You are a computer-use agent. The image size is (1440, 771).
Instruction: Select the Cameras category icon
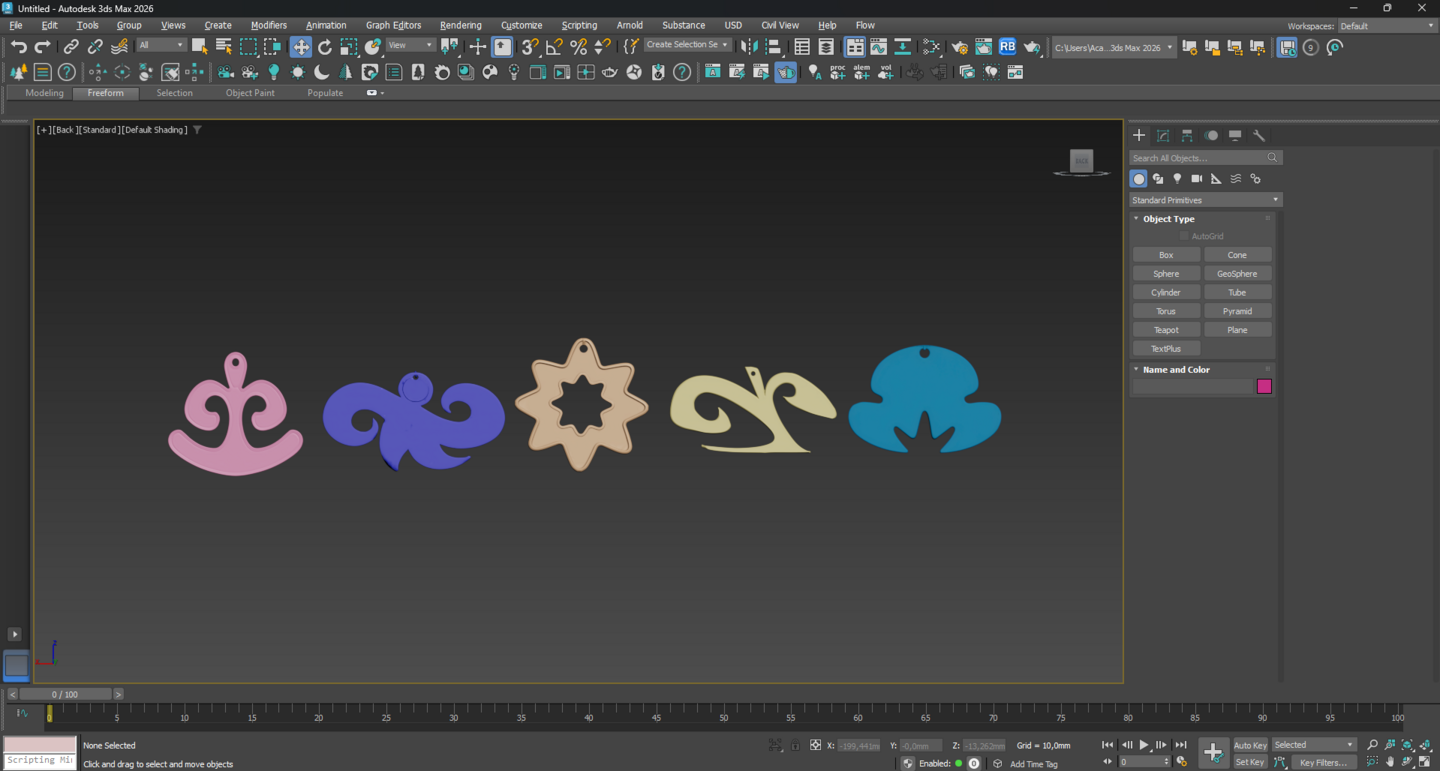(x=1196, y=179)
